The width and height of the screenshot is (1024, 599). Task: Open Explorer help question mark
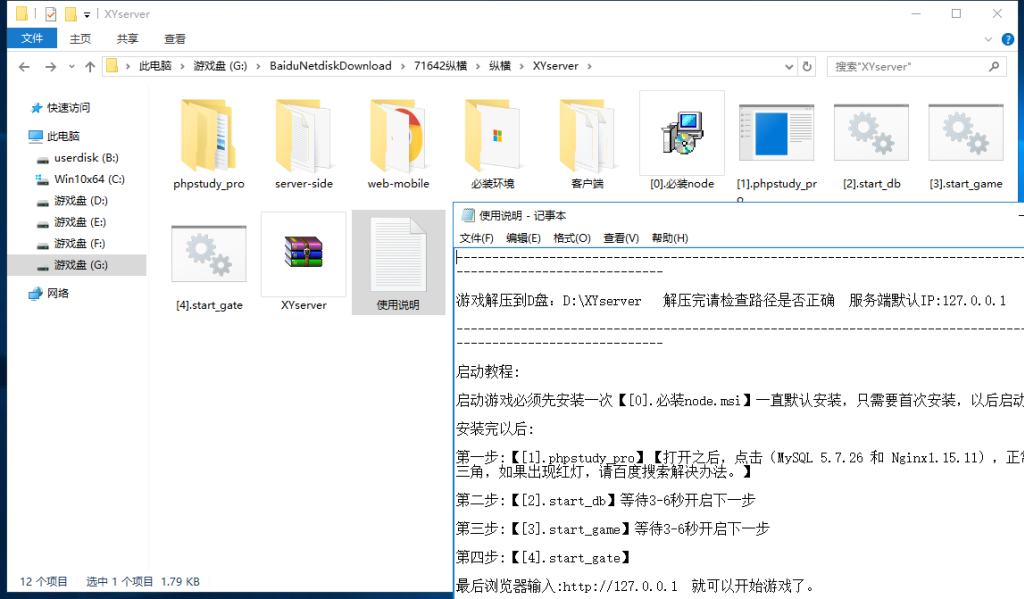[1008, 39]
